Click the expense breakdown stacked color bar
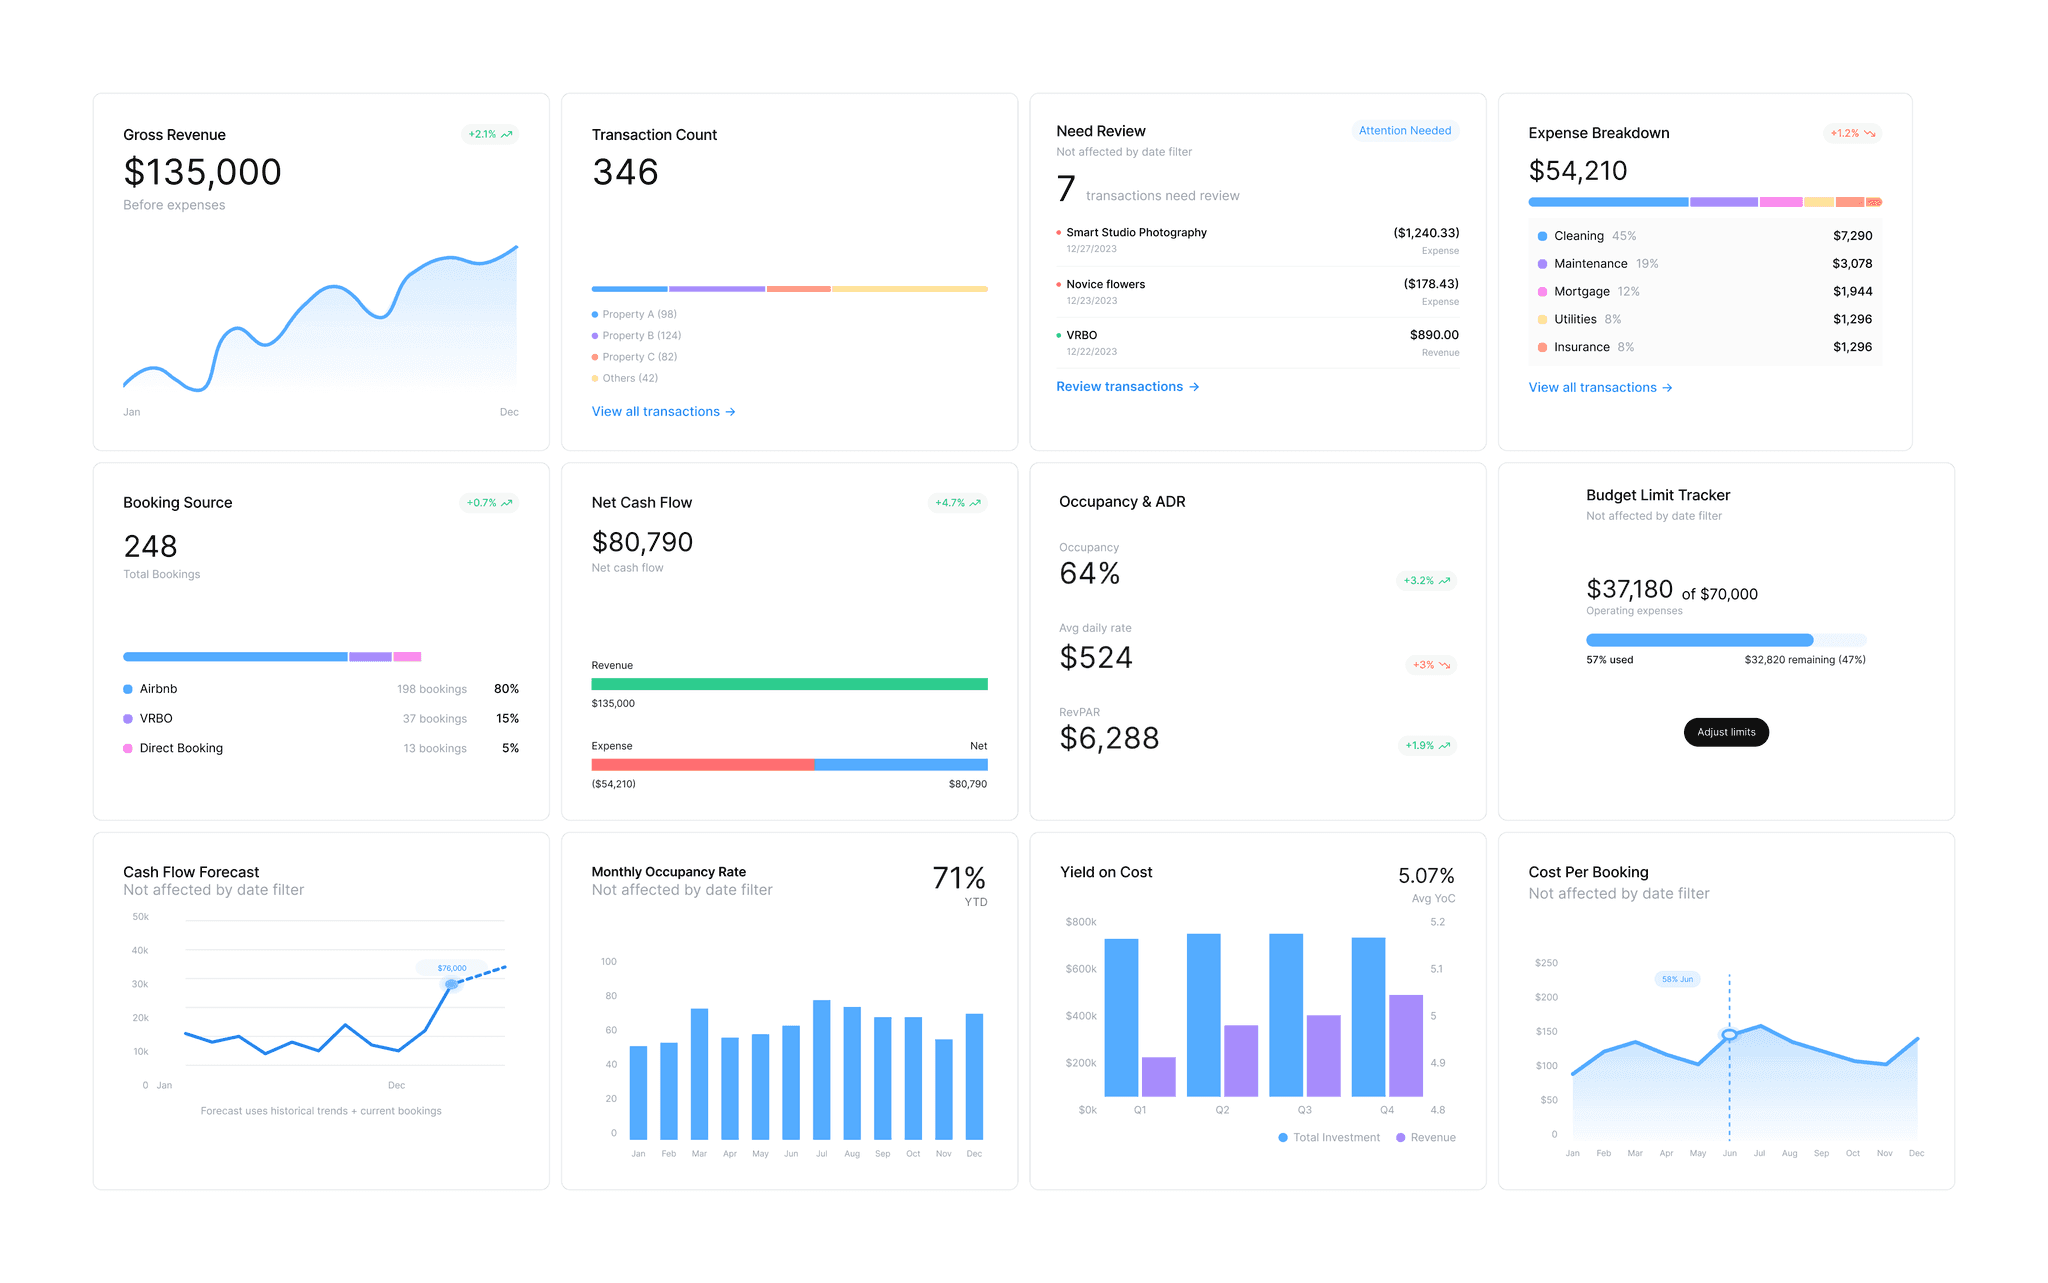Image resolution: width=2048 pixels, height=1283 pixels. pyautogui.click(x=1705, y=202)
